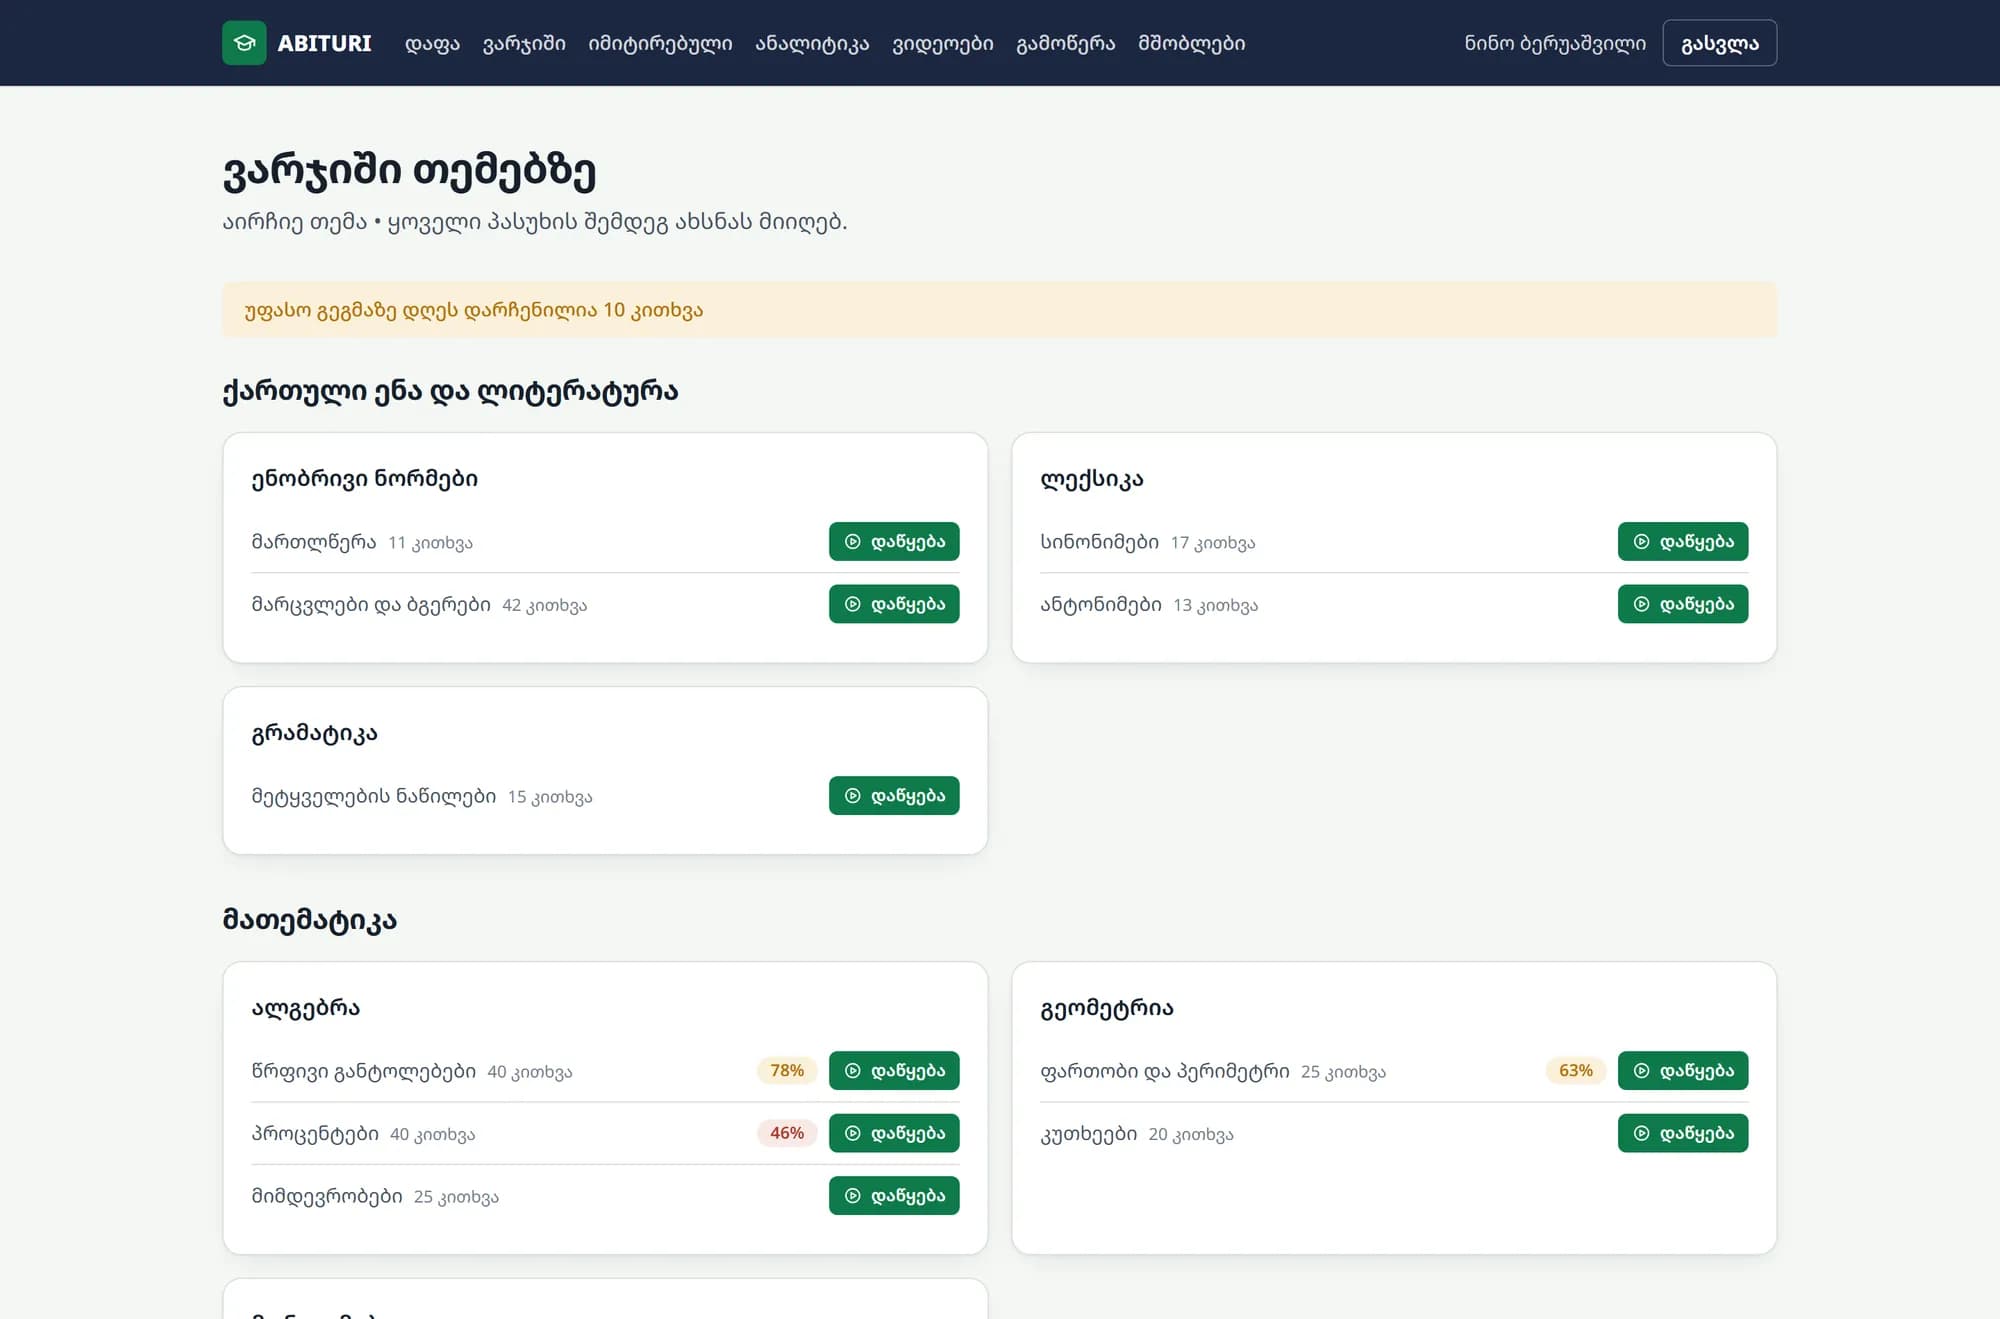Open the ანალიტიკა nav item
This screenshot has height=1319, width=2000.
pyautogui.click(x=812, y=43)
